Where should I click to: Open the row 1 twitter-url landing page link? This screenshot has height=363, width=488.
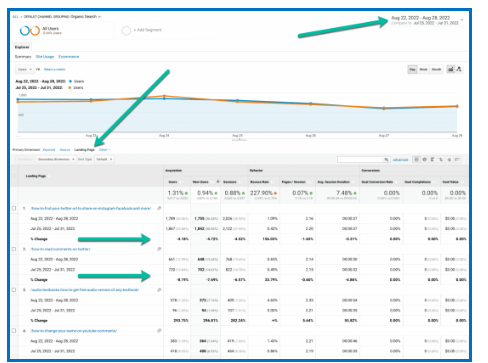point(90,208)
